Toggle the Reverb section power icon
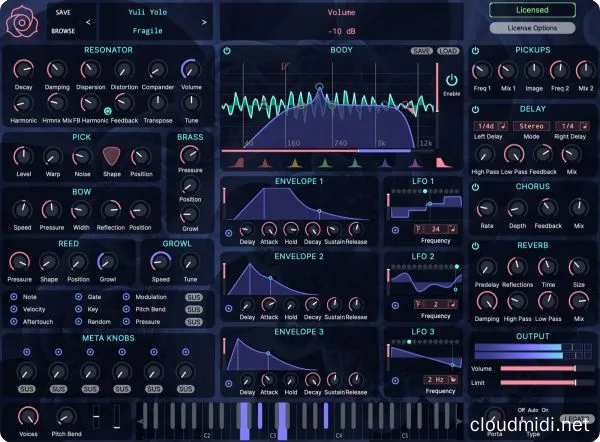600x442 pixels. coord(475,244)
